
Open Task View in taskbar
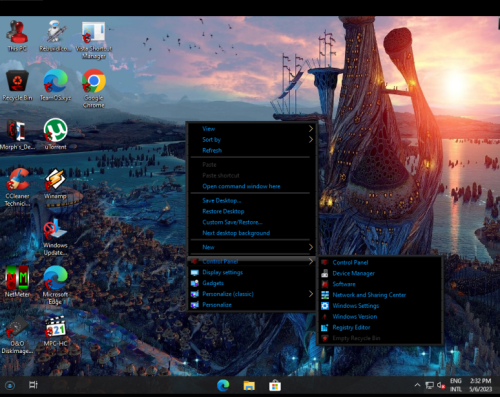point(33,385)
